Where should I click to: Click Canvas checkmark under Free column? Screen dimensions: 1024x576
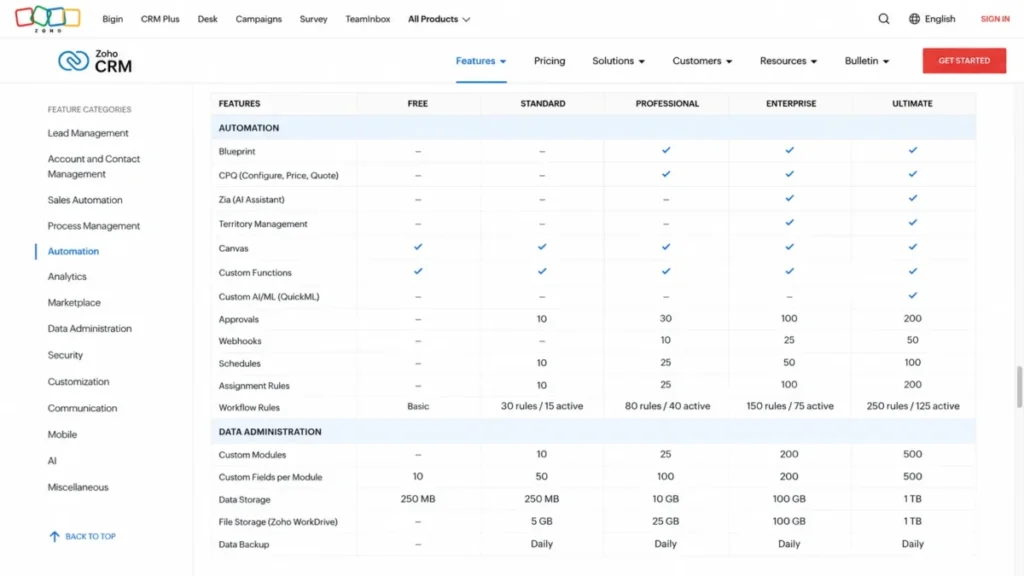point(418,247)
